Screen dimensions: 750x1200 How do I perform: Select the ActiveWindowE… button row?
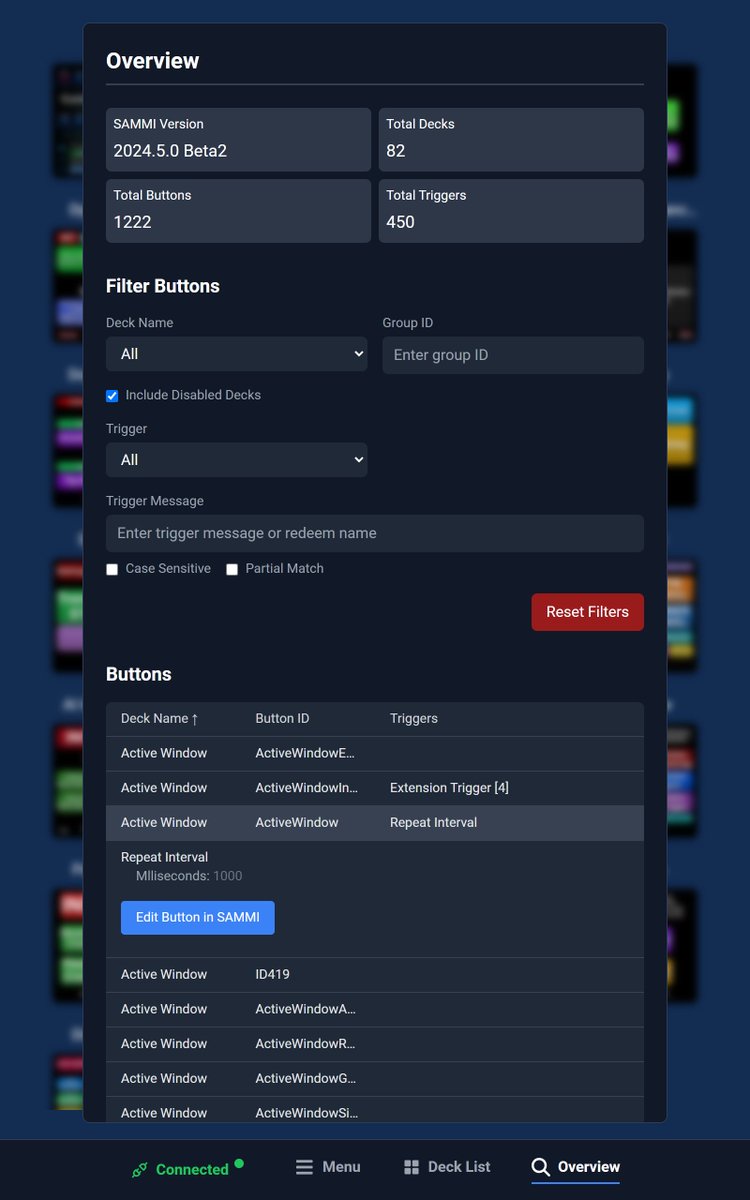[375, 754]
